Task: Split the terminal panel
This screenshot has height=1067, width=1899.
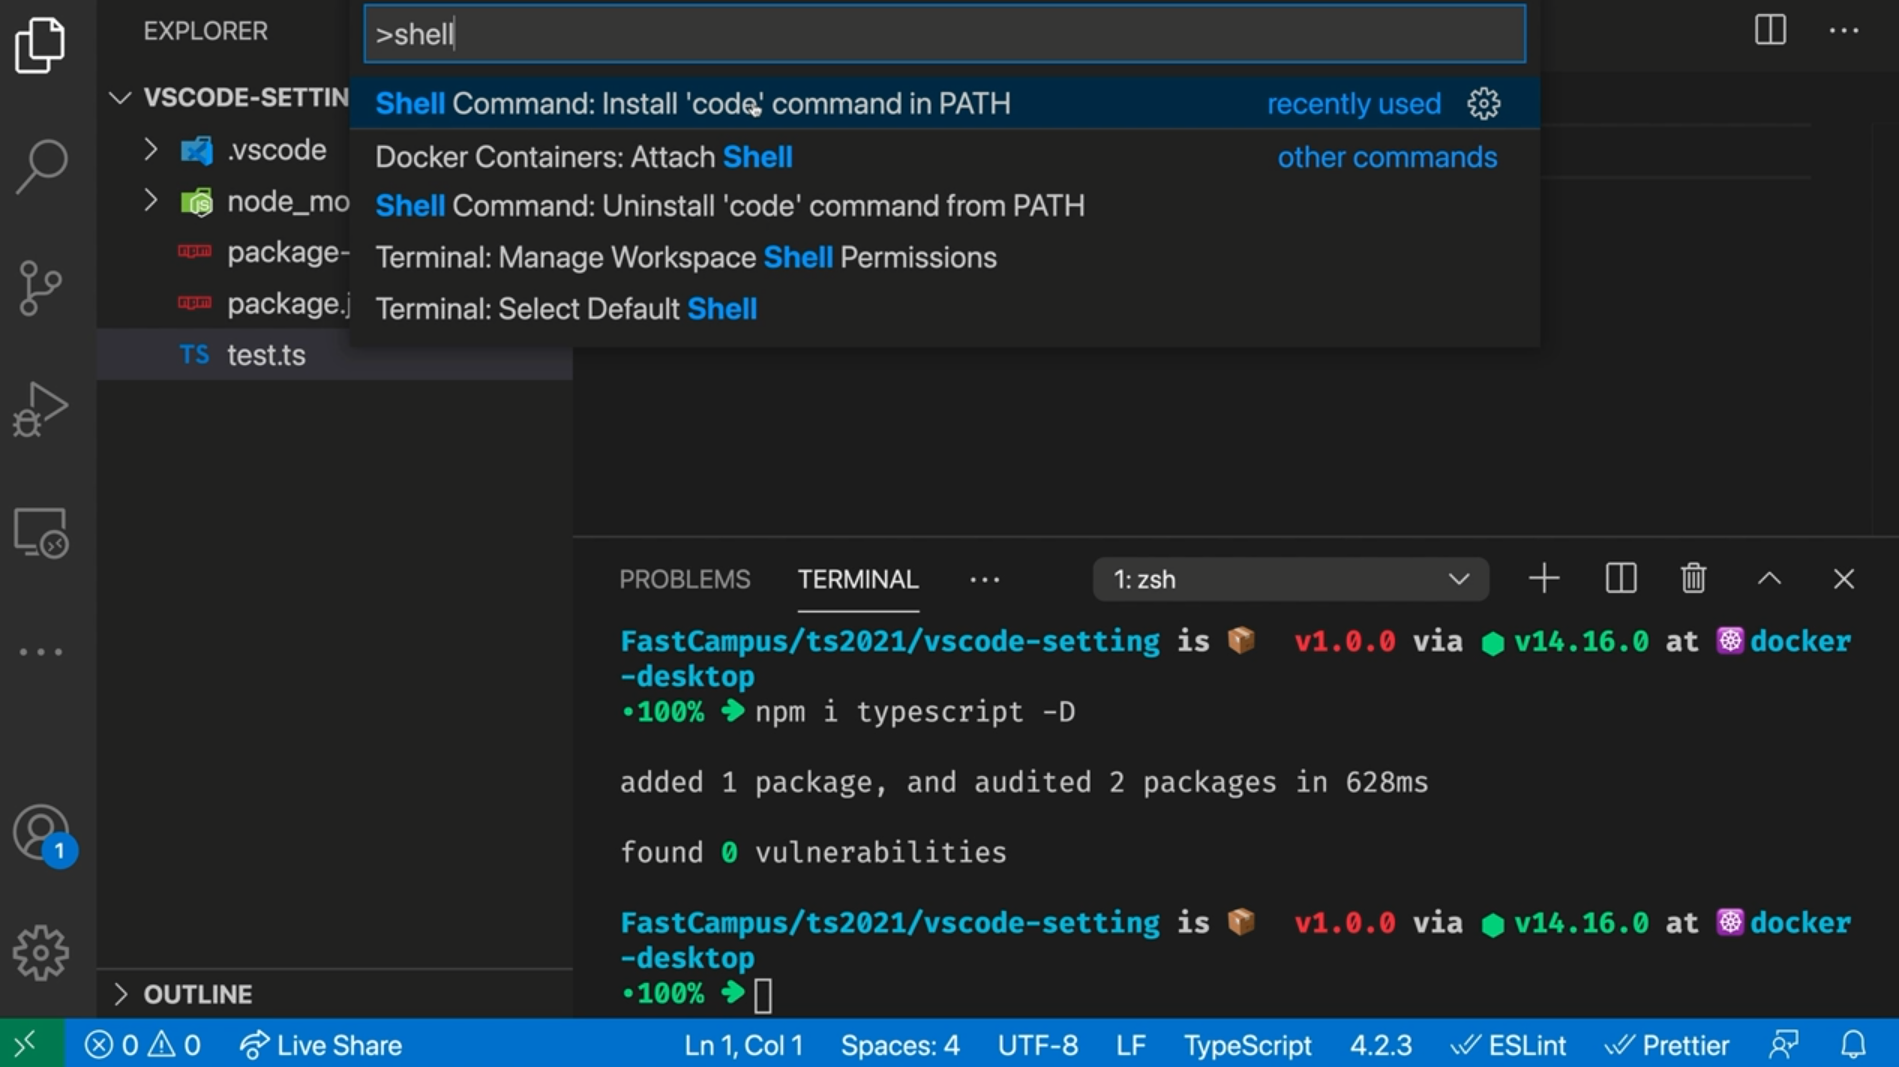Action: 1619,578
